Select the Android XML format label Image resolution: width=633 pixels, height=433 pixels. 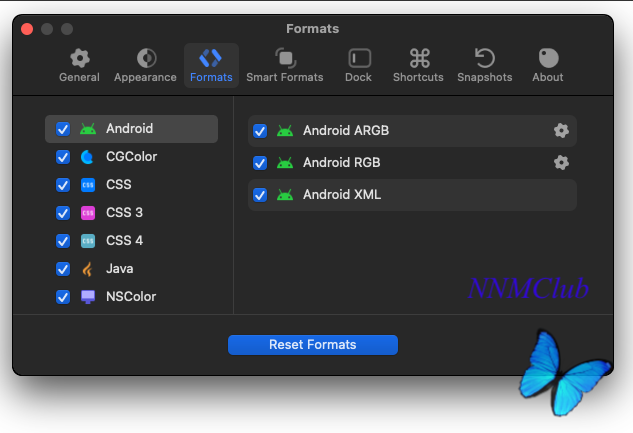click(x=342, y=195)
